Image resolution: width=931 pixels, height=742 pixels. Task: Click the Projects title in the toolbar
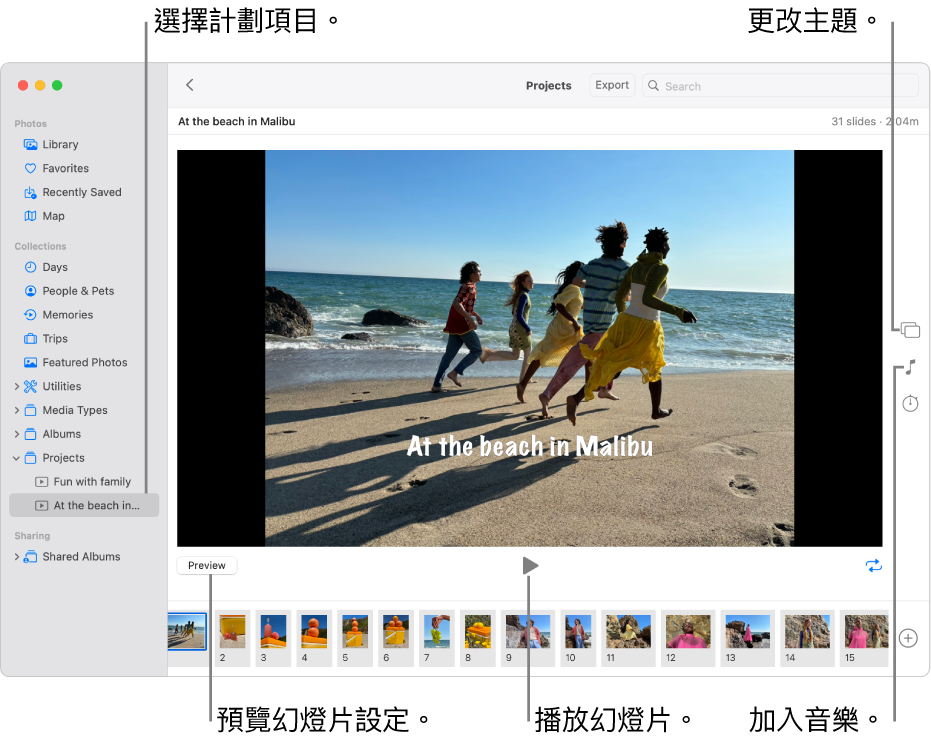tap(549, 85)
